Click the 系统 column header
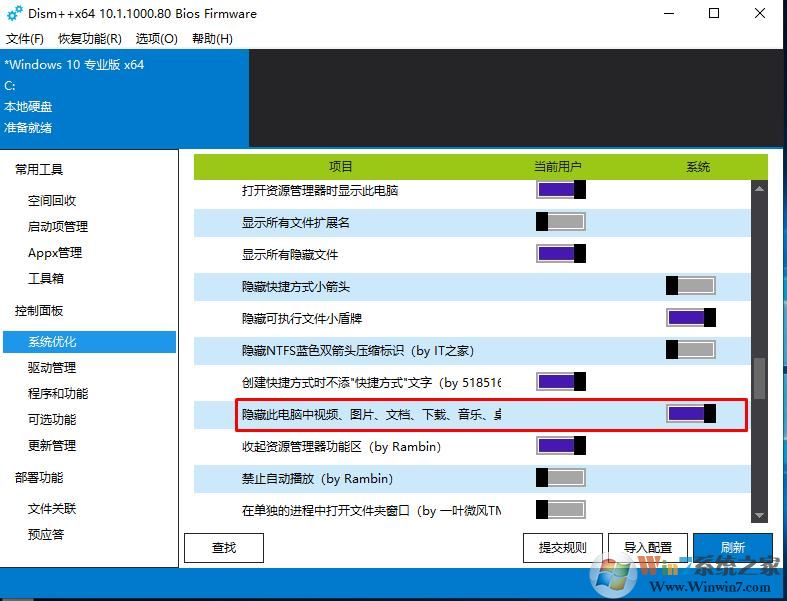787x601 pixels. pos(698,167)
